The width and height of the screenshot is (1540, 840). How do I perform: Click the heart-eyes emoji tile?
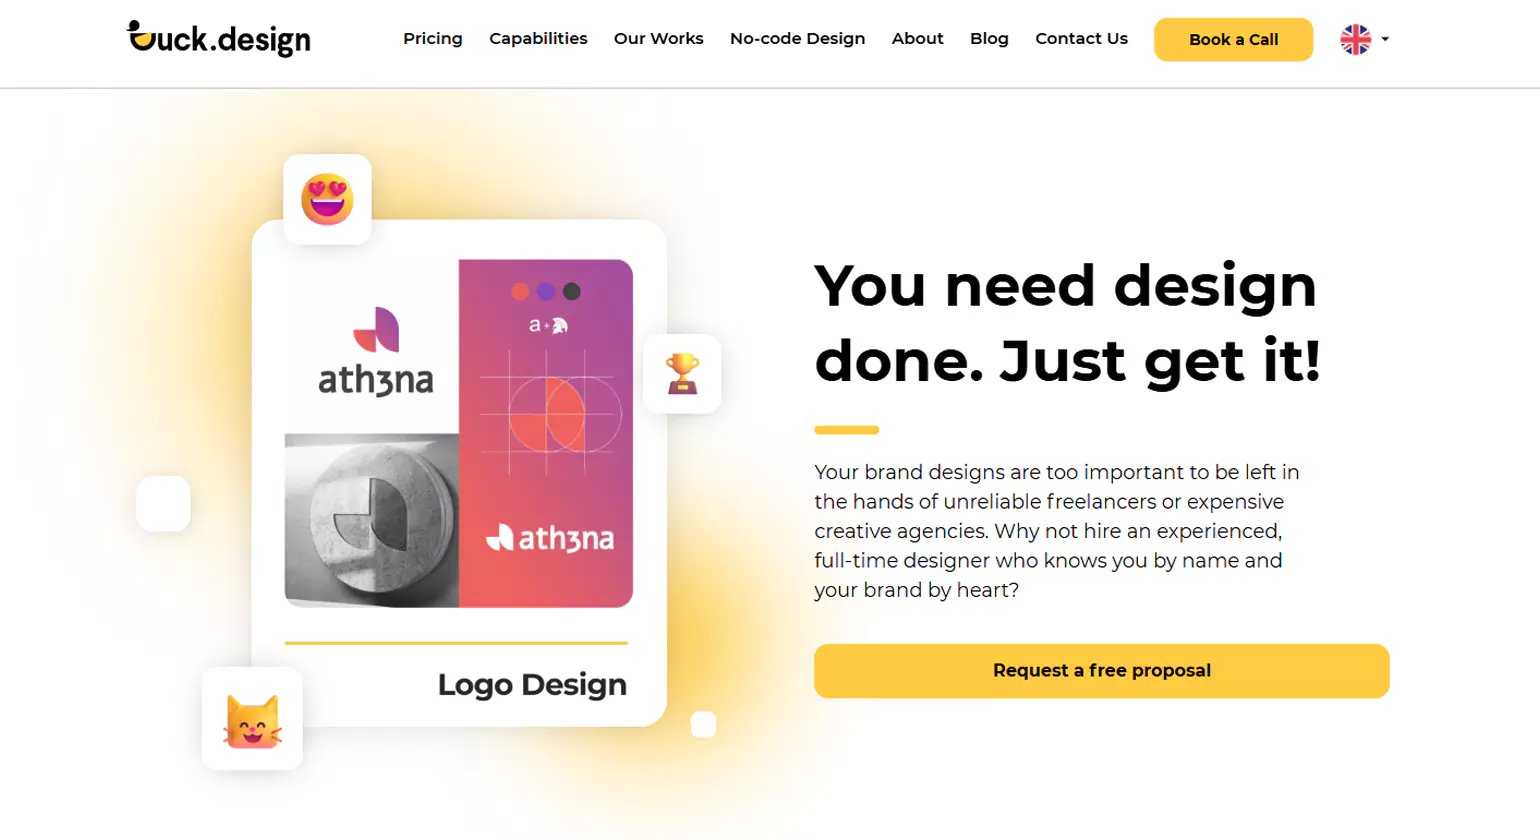[327, 199]
